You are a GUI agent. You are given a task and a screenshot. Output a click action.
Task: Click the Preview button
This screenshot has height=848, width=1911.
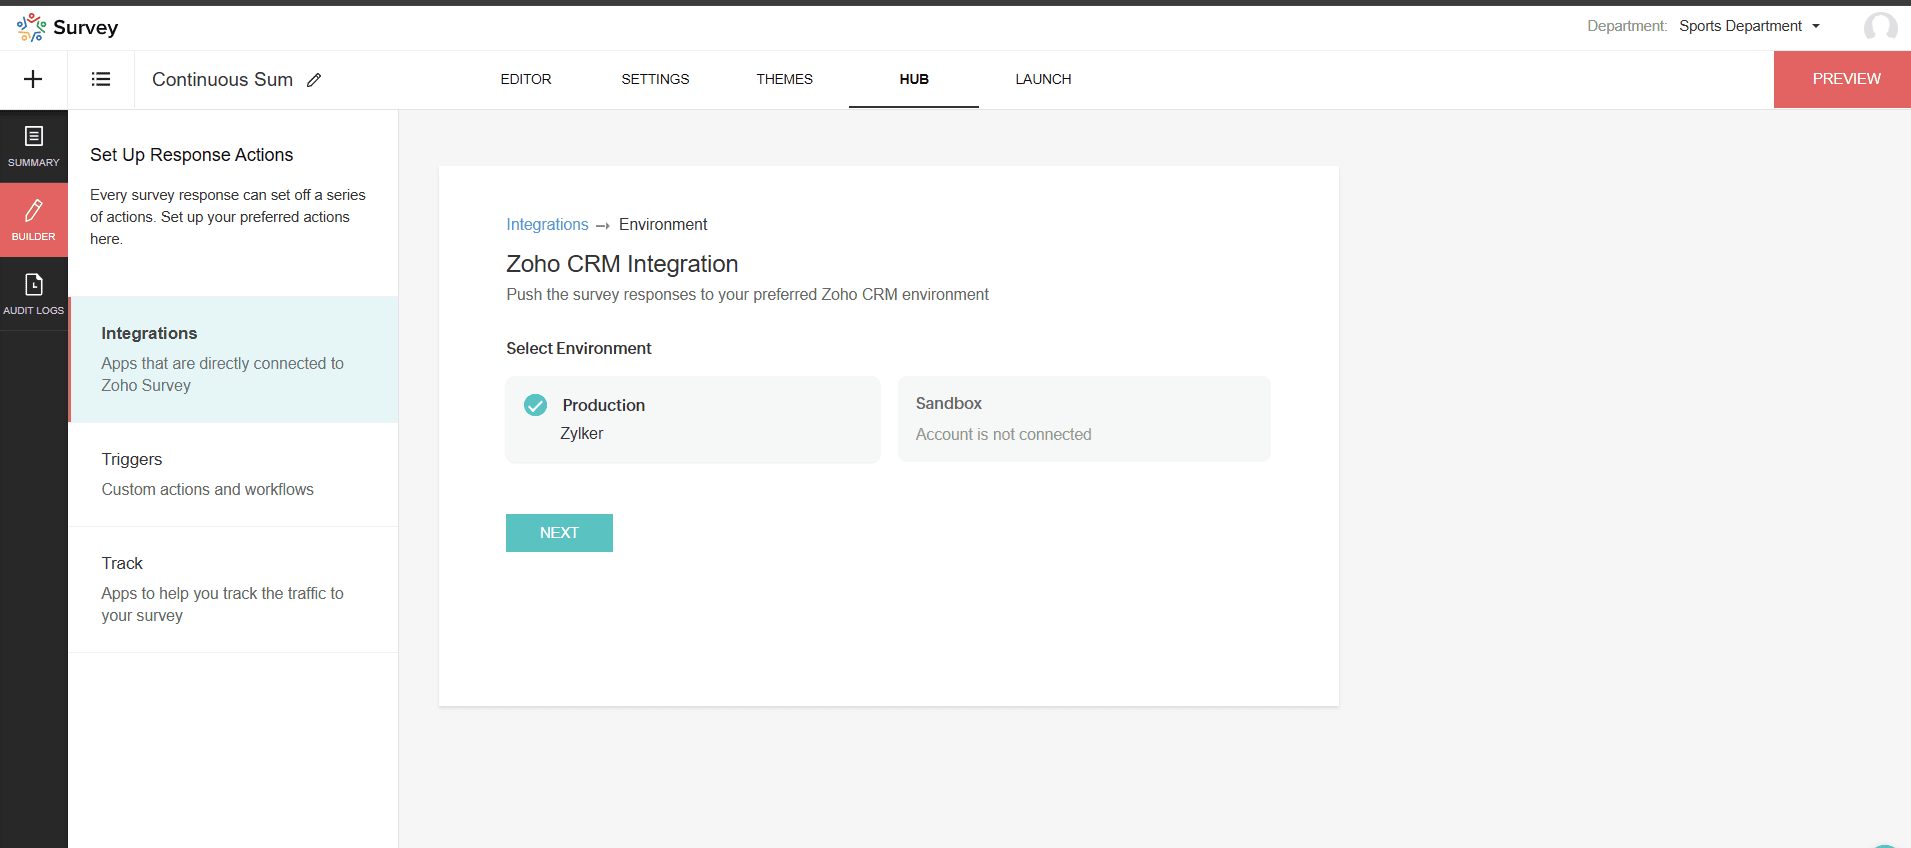click(x=1842, y=79)
